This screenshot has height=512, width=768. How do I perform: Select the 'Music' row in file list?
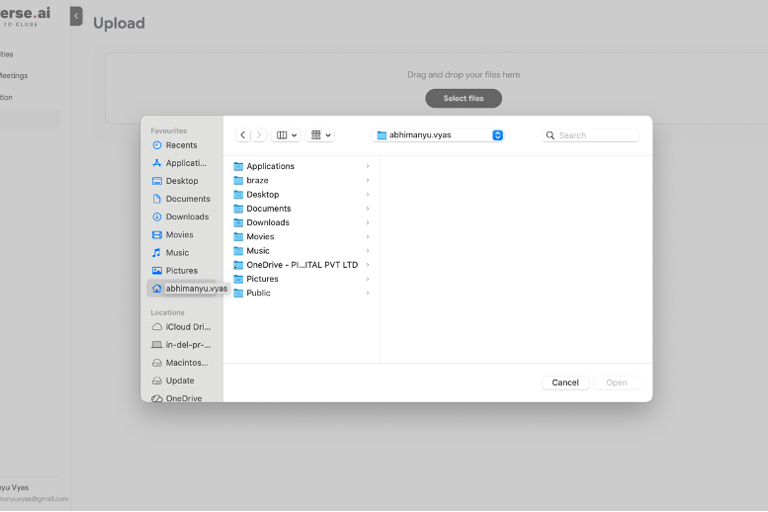click(x=302, y=251)
